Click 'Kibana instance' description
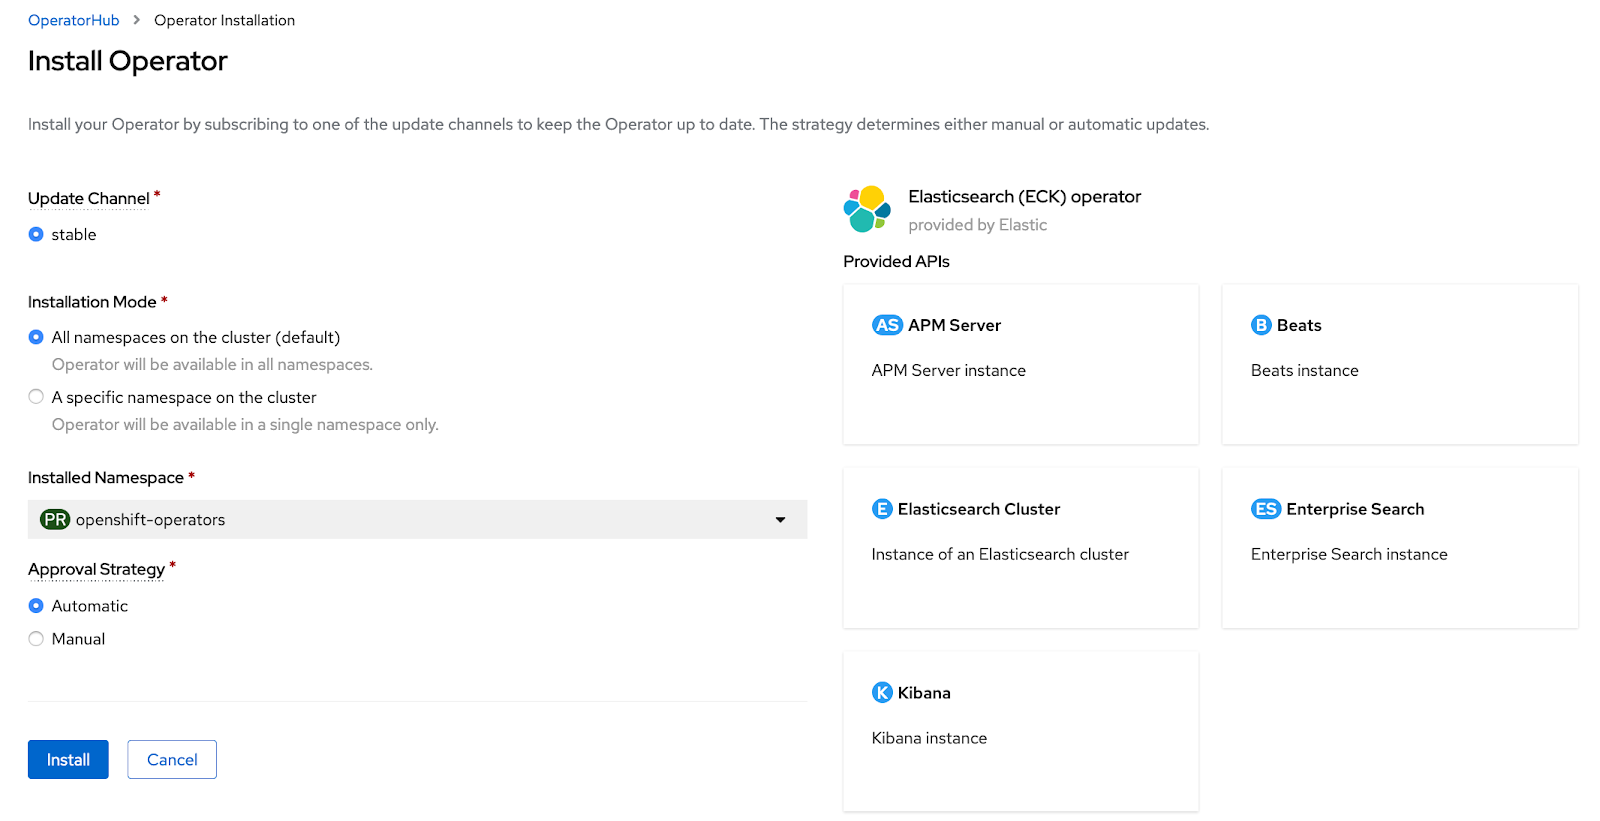Viewport: 1600px width, 821px height. tap(929, 738)
